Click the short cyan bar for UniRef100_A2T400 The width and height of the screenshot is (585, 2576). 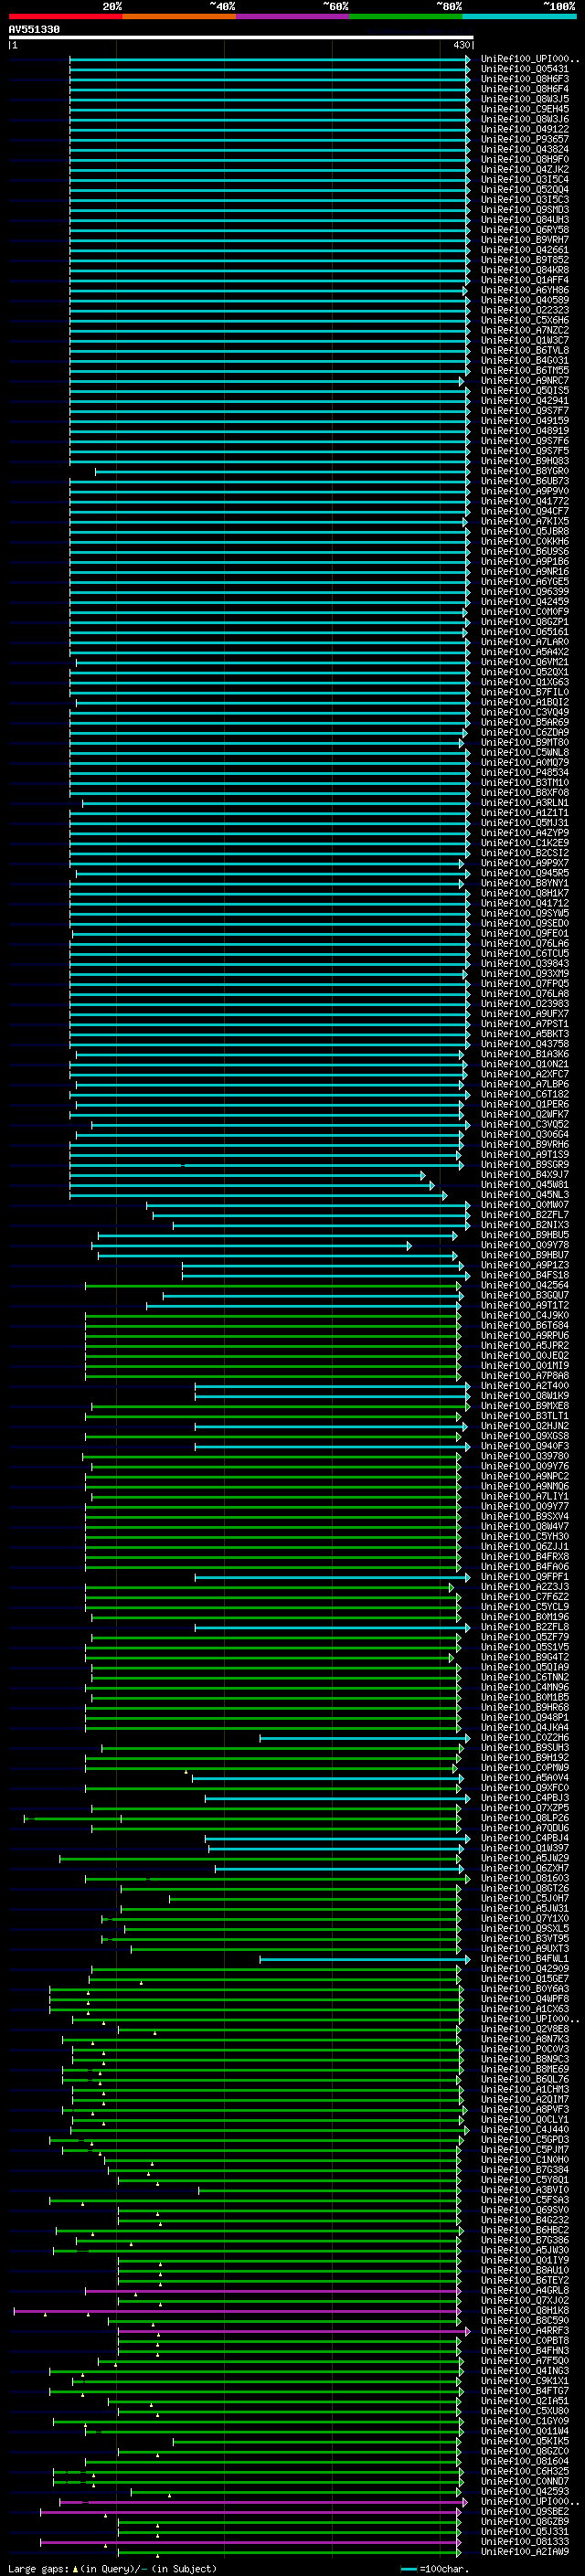(332, 1386)
